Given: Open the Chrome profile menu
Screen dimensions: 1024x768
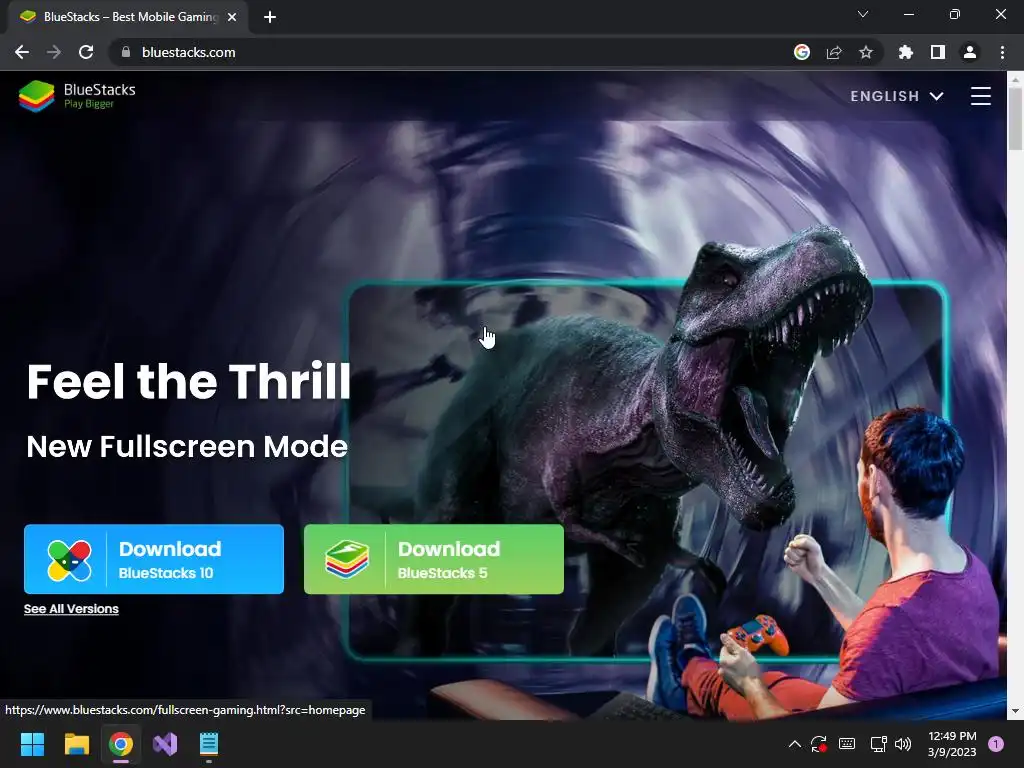Looking at the screenshot, I should click(x=970, y=52).
